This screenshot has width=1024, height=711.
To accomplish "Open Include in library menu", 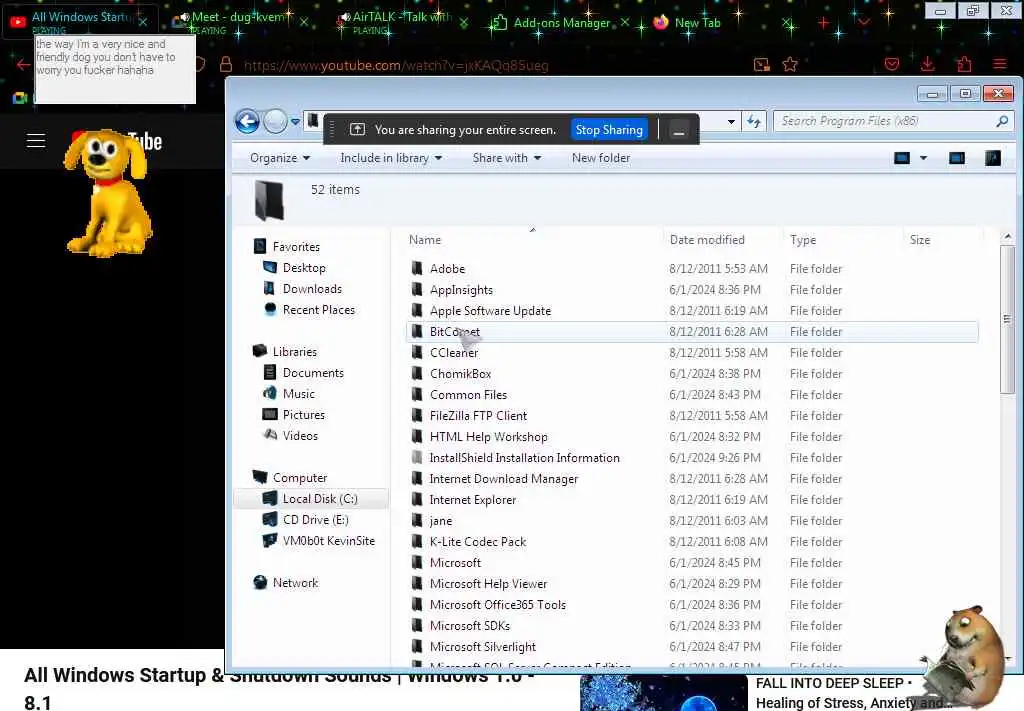I will coord(391,158).
